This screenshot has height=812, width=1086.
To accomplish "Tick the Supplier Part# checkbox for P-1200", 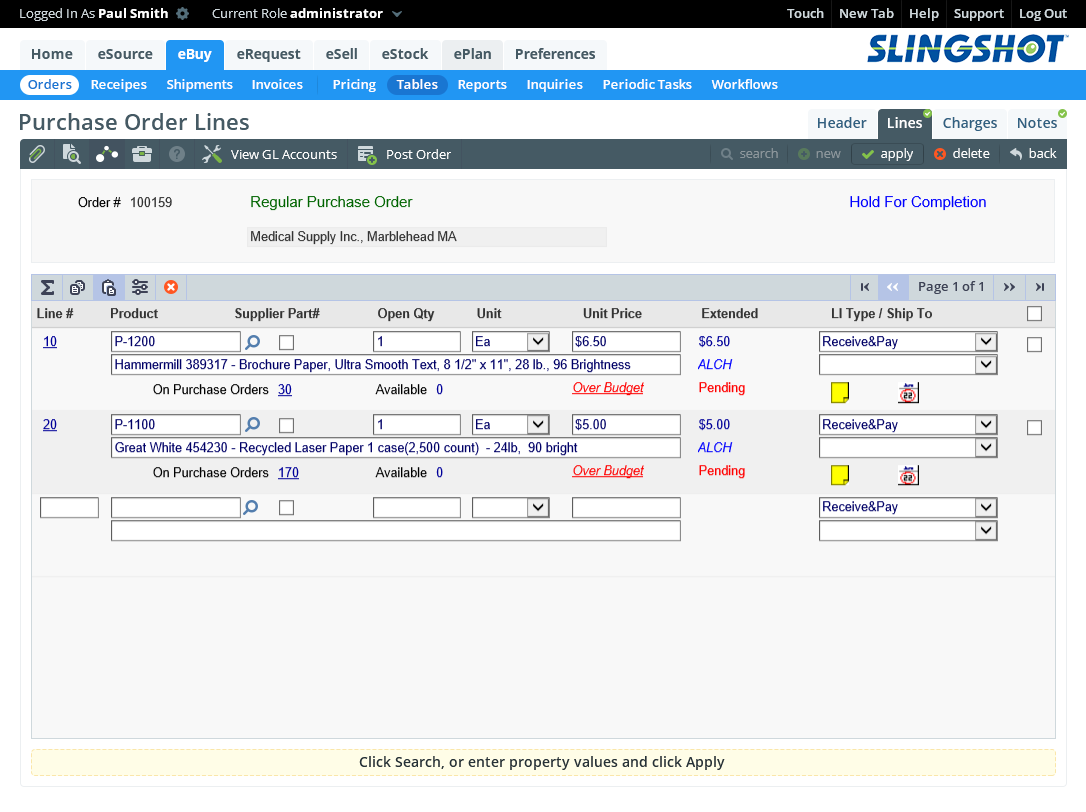I will click(286, 342).
